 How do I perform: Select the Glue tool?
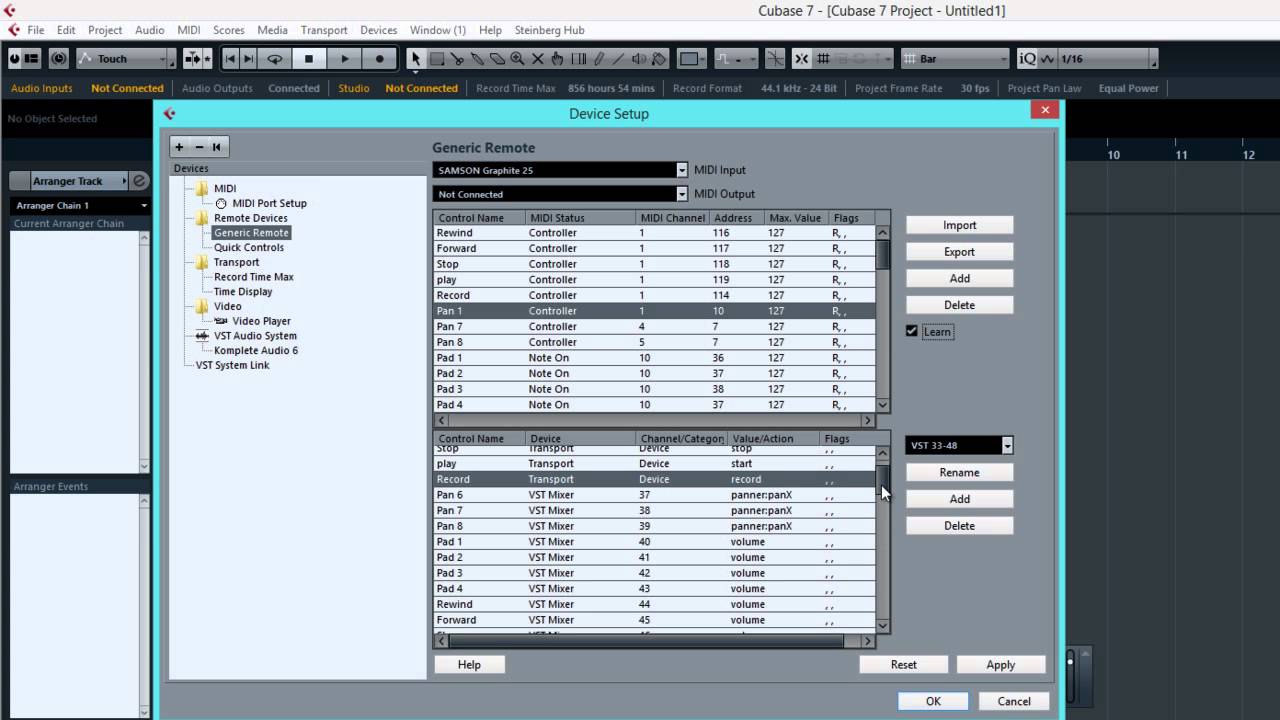(477, 59)
